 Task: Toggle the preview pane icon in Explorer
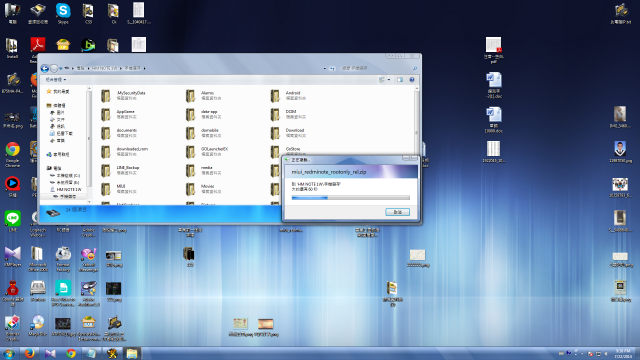pos(400,80)
